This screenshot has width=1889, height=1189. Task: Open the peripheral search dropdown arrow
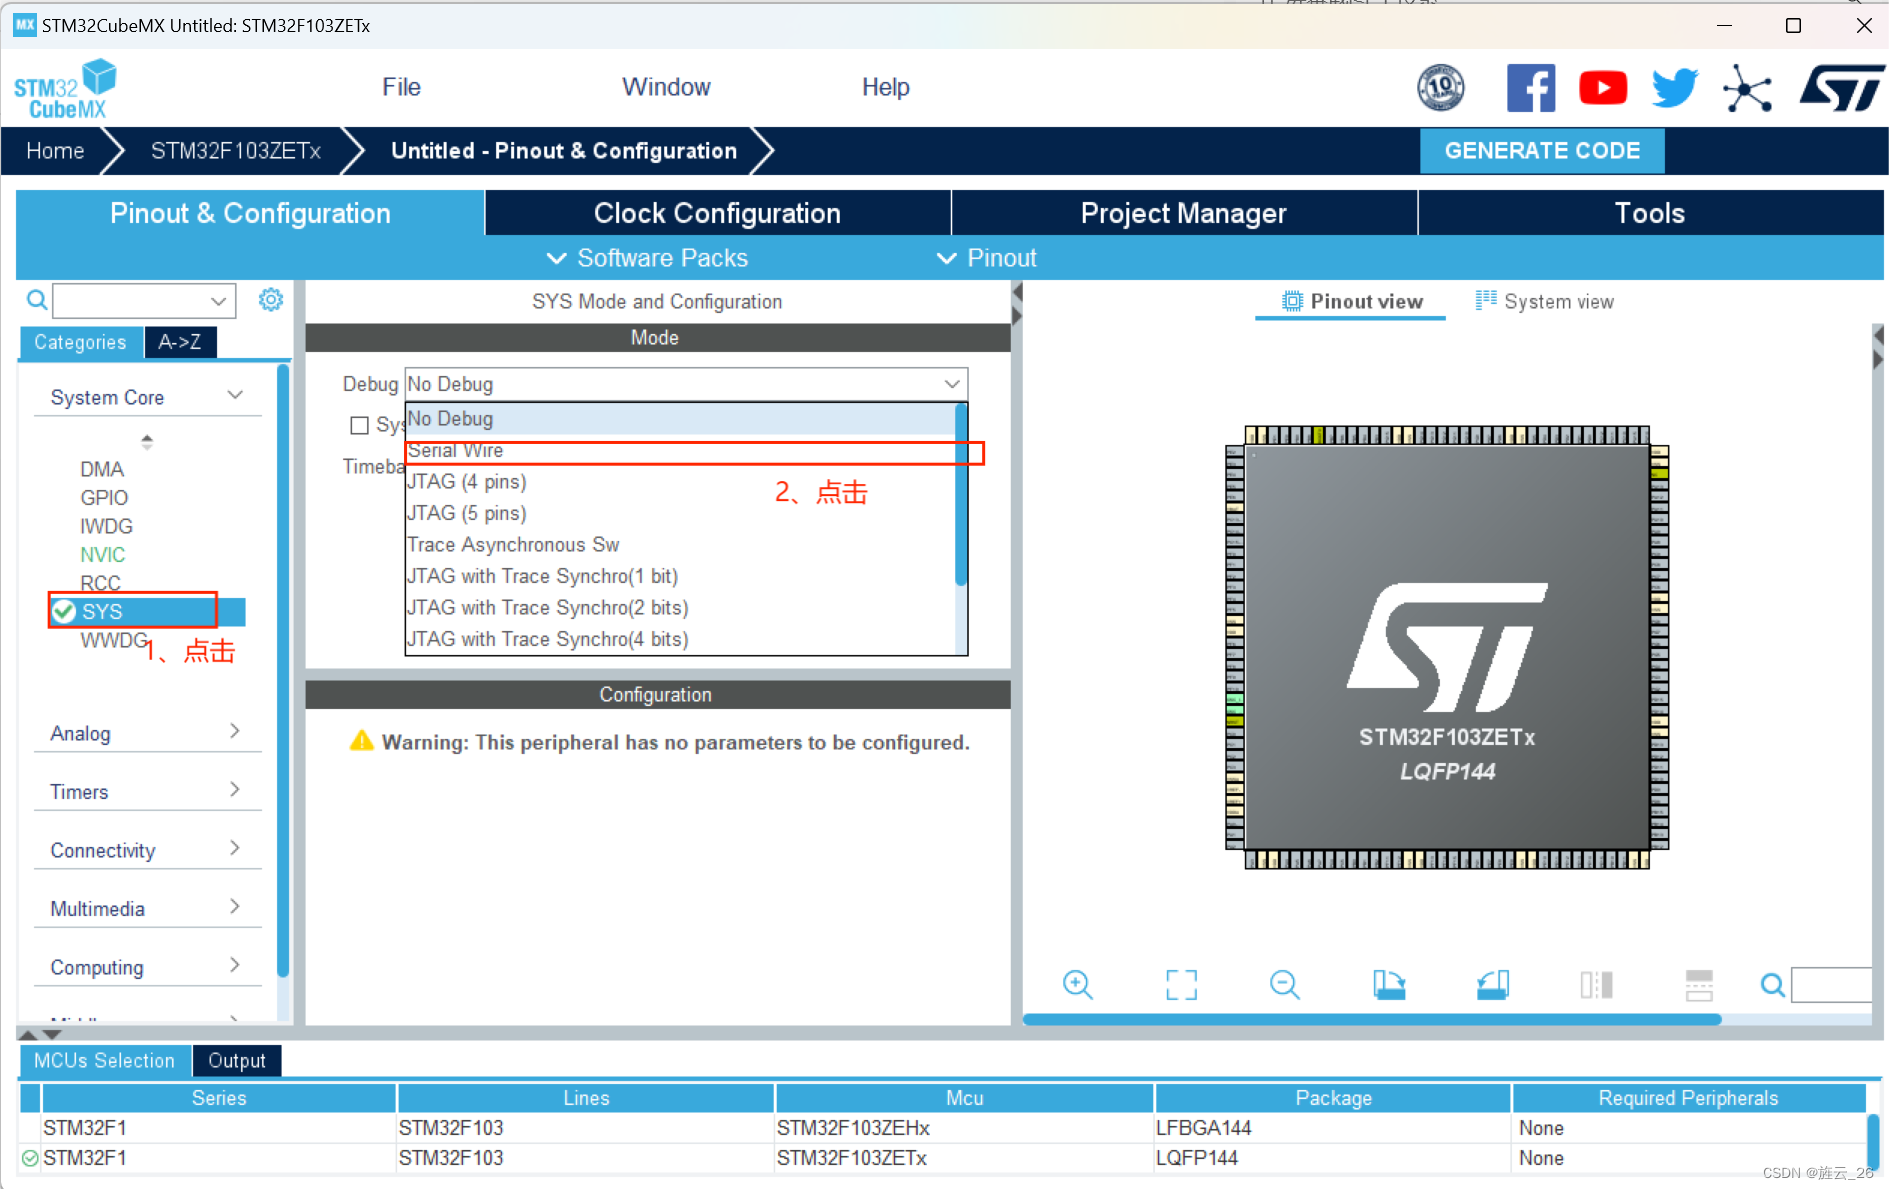[x=218, y=300]
